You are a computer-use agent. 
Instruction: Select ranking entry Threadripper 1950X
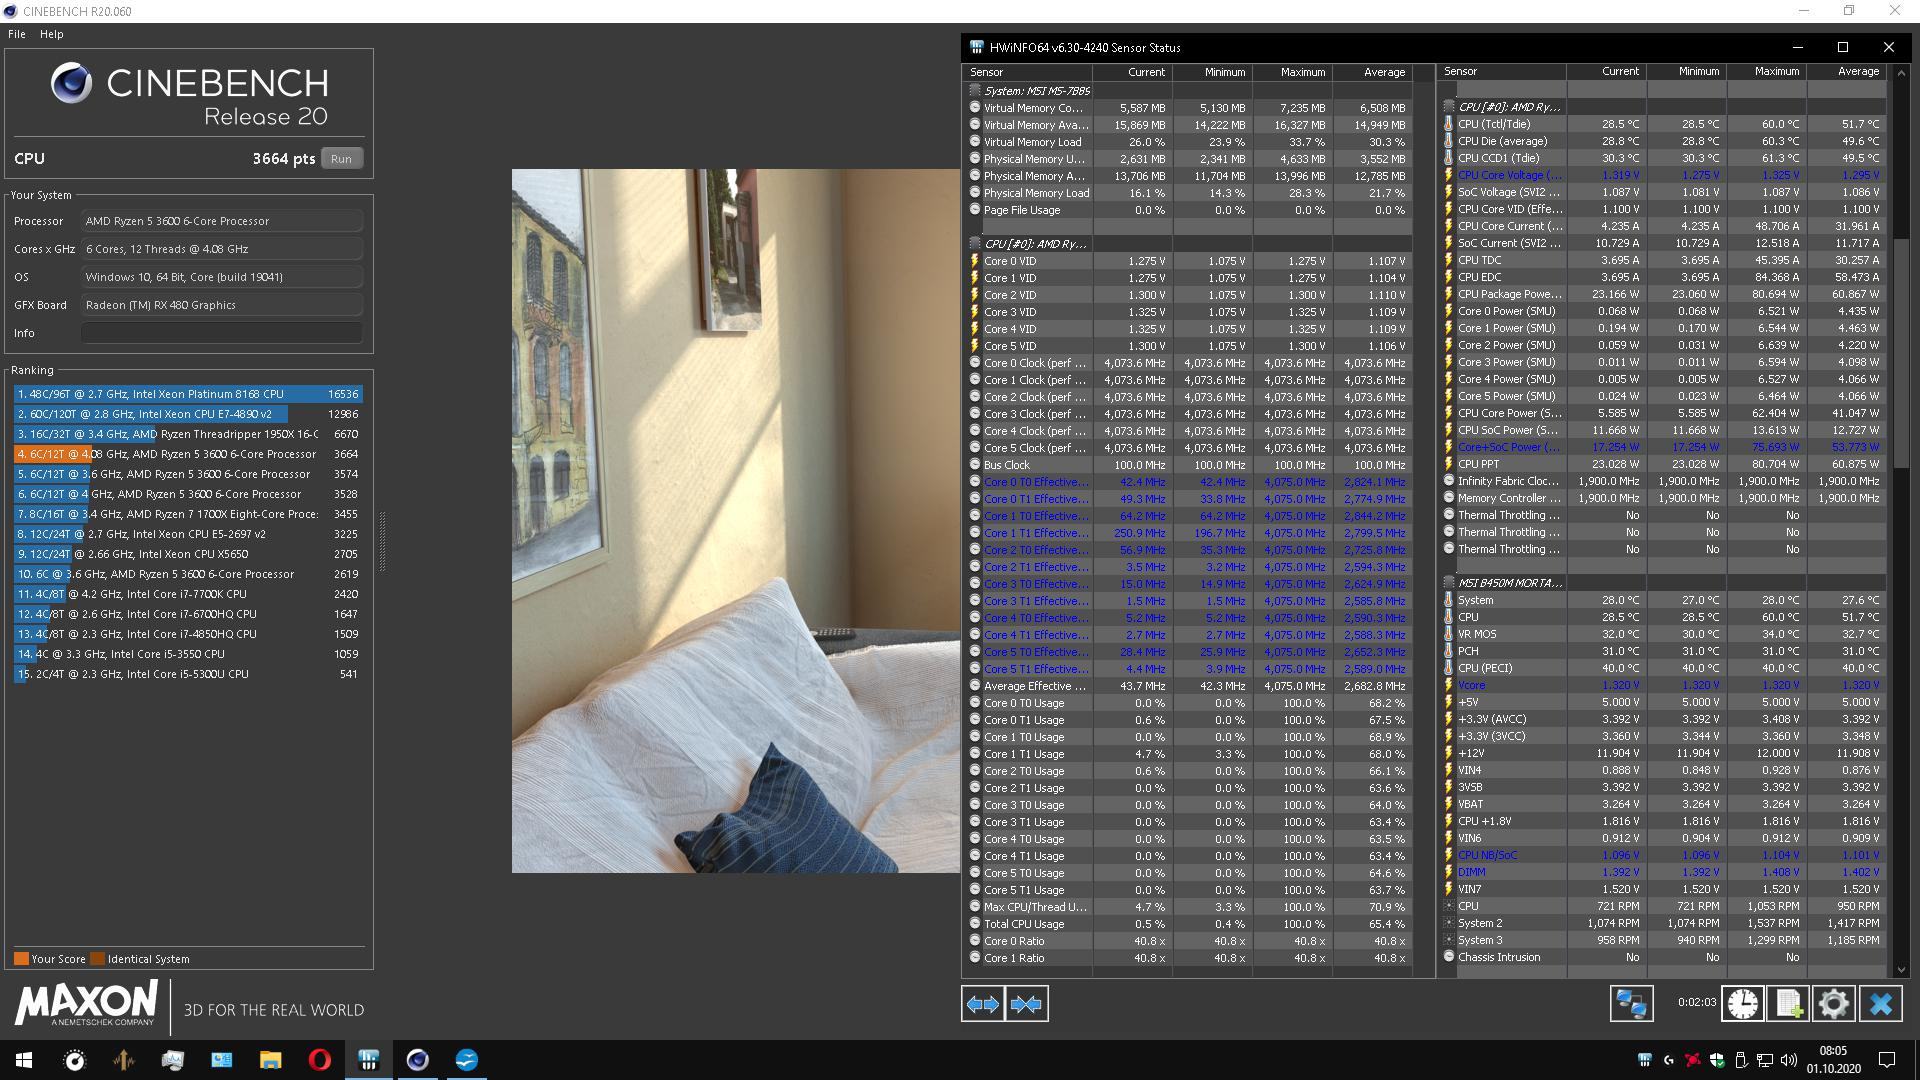tap(188, 434)
